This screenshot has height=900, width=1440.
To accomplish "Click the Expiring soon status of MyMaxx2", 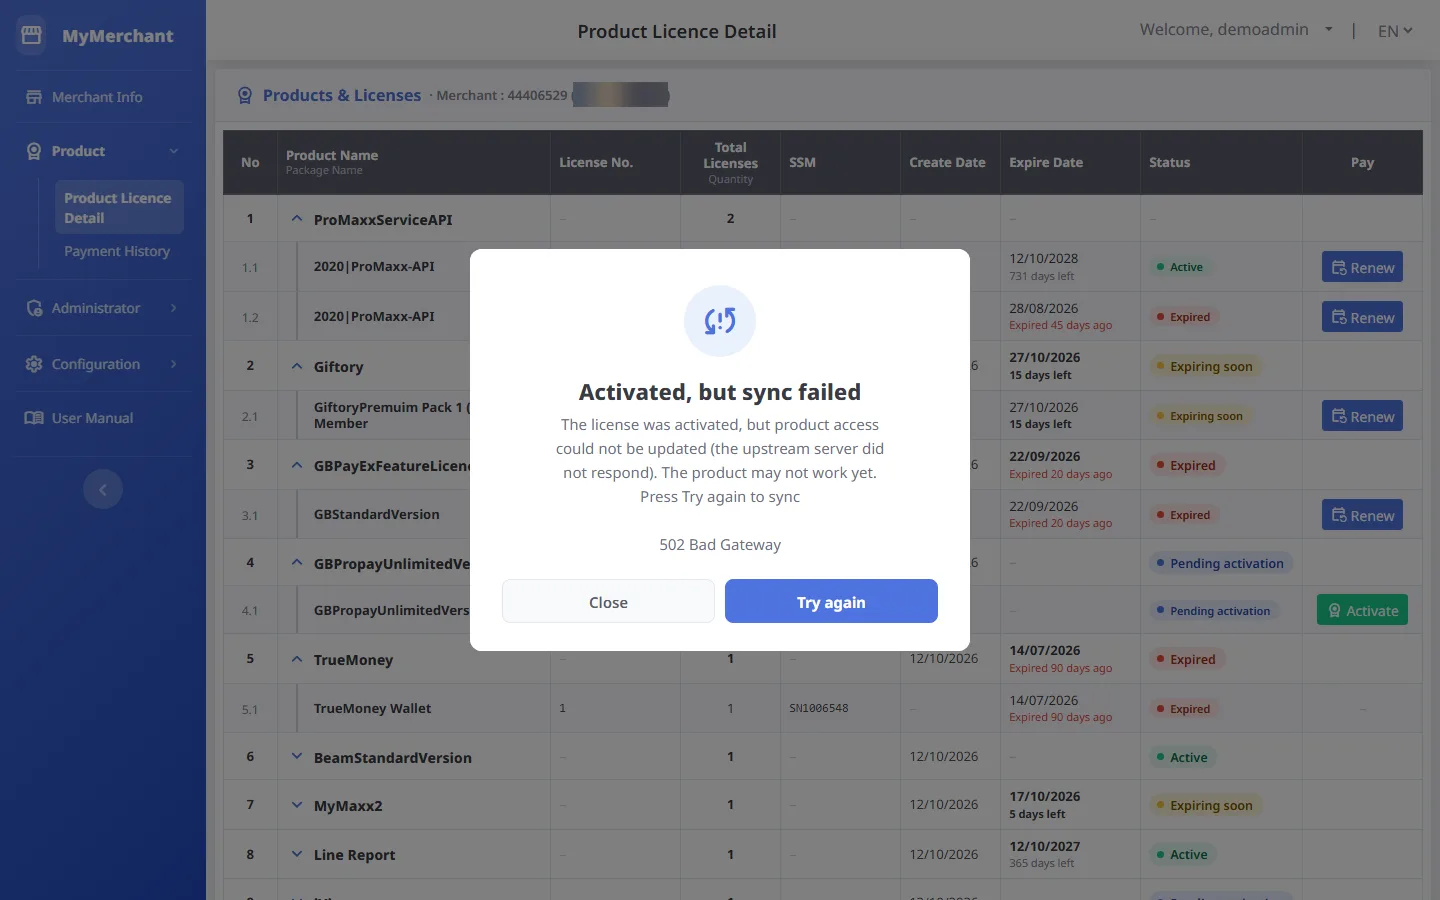I will 1206,805.
